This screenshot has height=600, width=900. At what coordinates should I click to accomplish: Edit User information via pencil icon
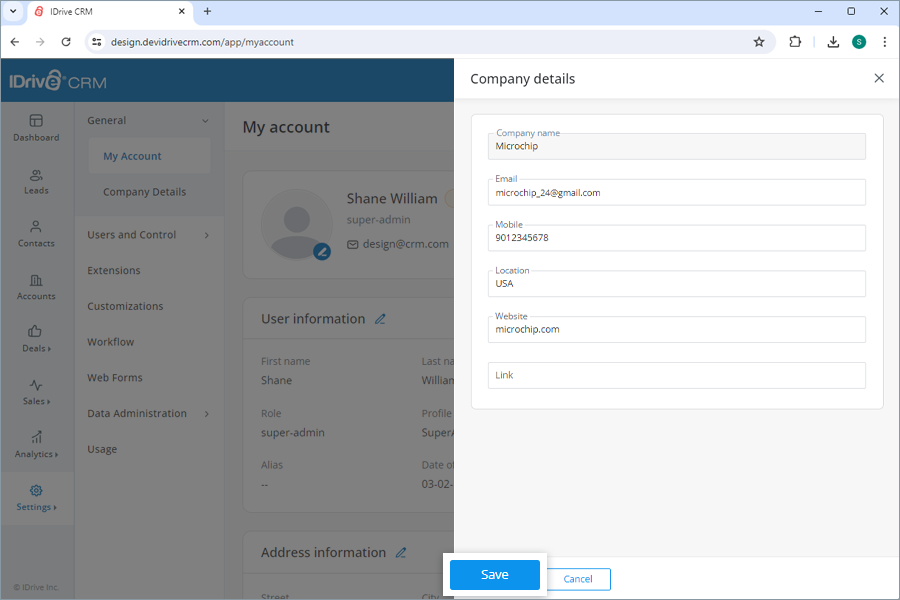pyautogui.click(x=379, y=318)
